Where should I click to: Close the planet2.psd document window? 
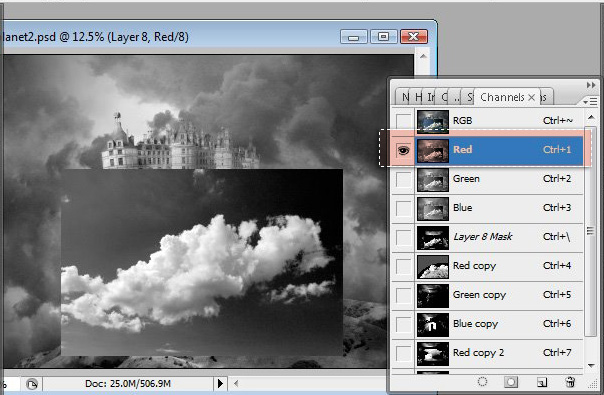point(414,37)
